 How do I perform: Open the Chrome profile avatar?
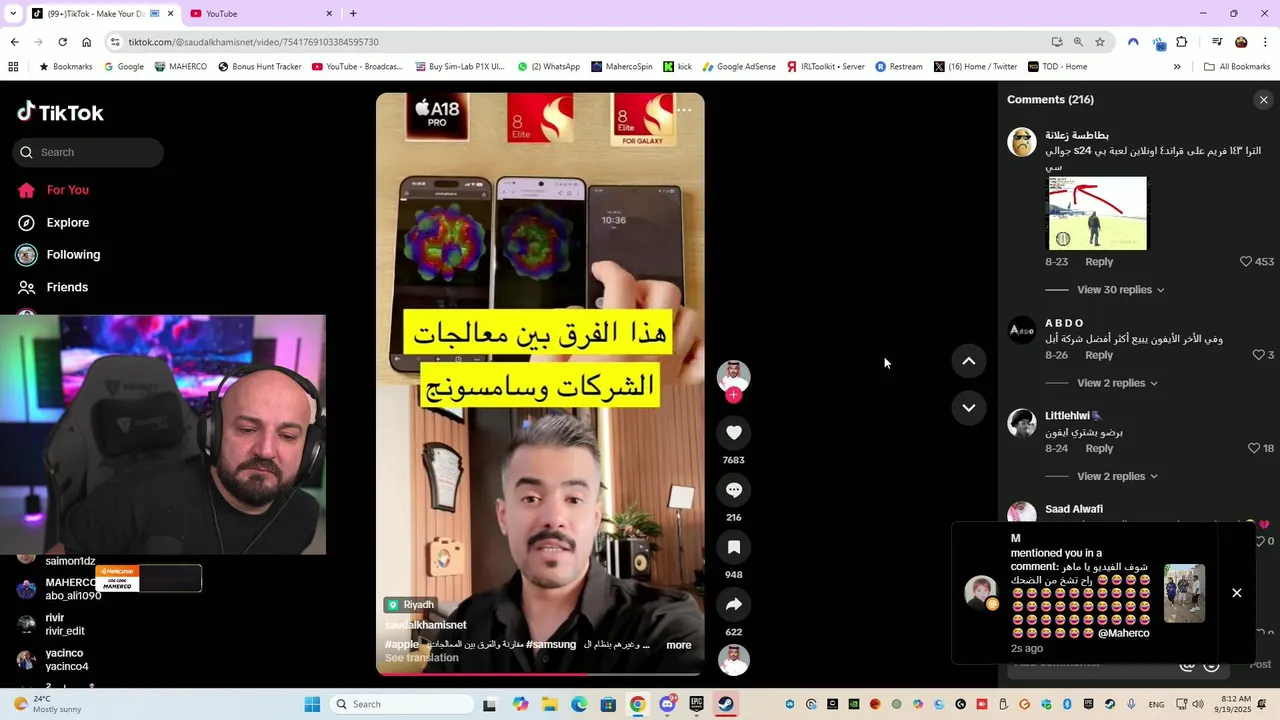[1241, 42]
